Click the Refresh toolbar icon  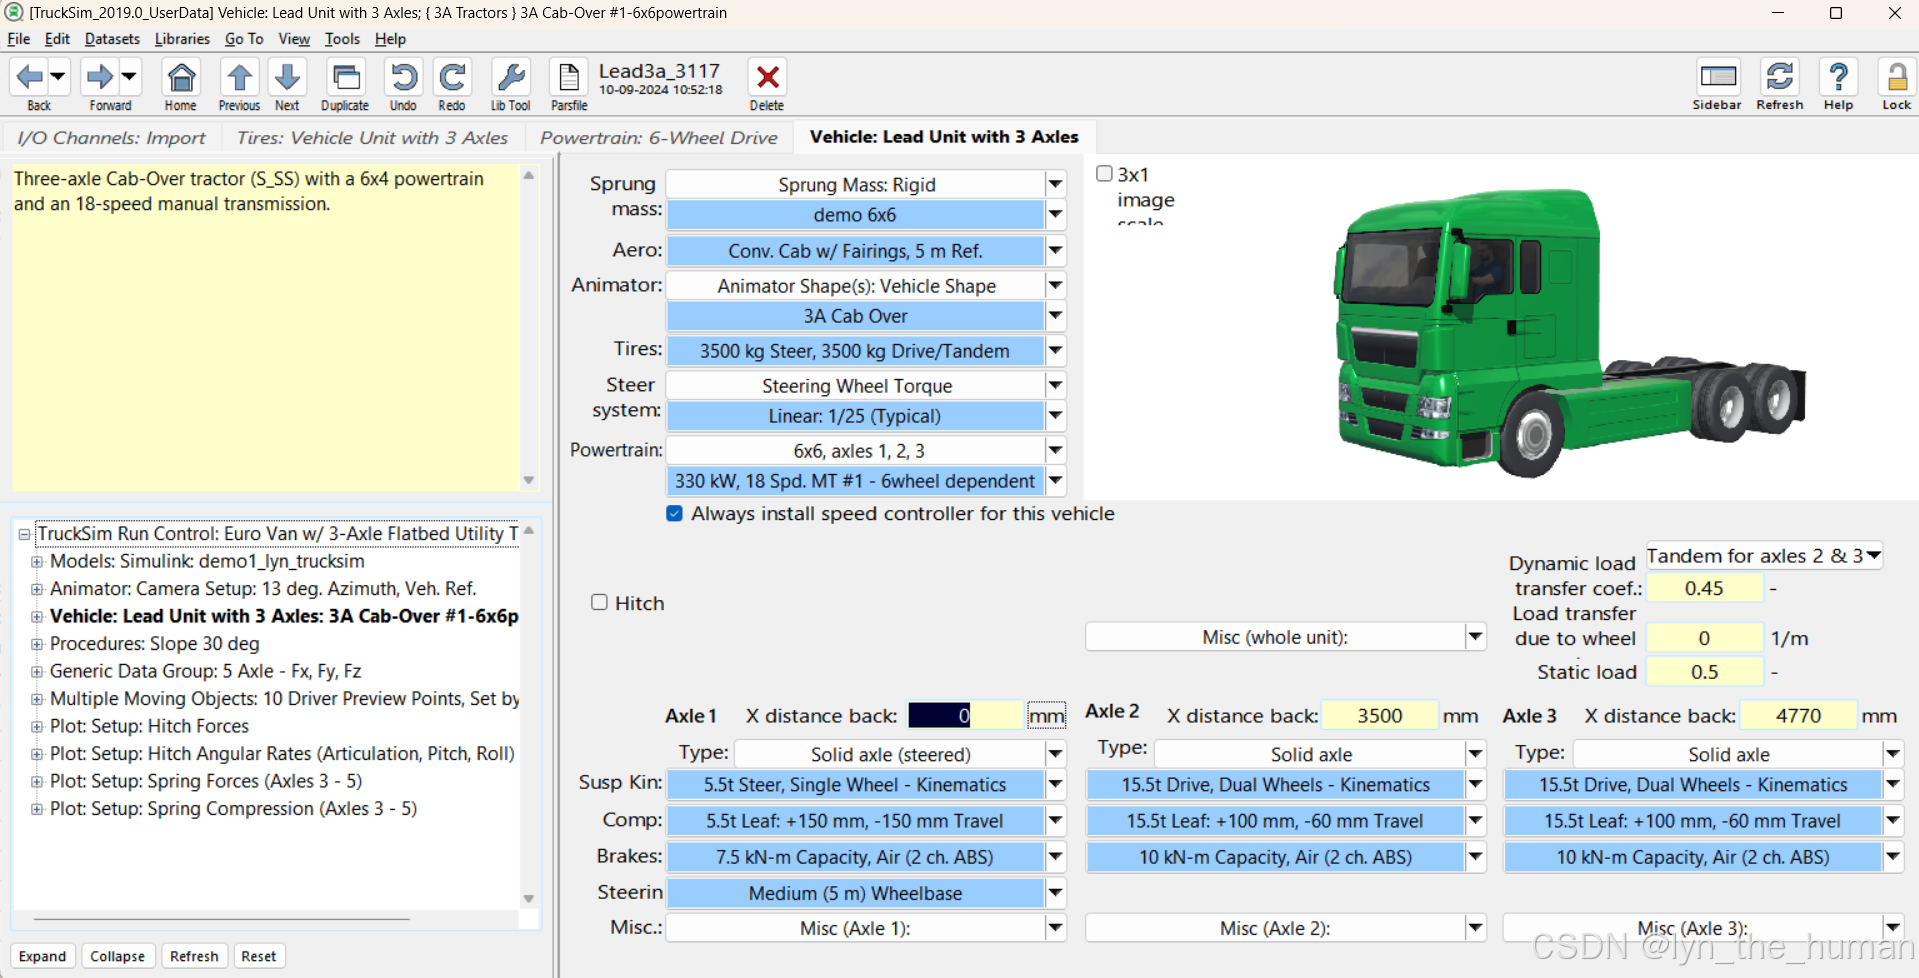point(1780,77)
